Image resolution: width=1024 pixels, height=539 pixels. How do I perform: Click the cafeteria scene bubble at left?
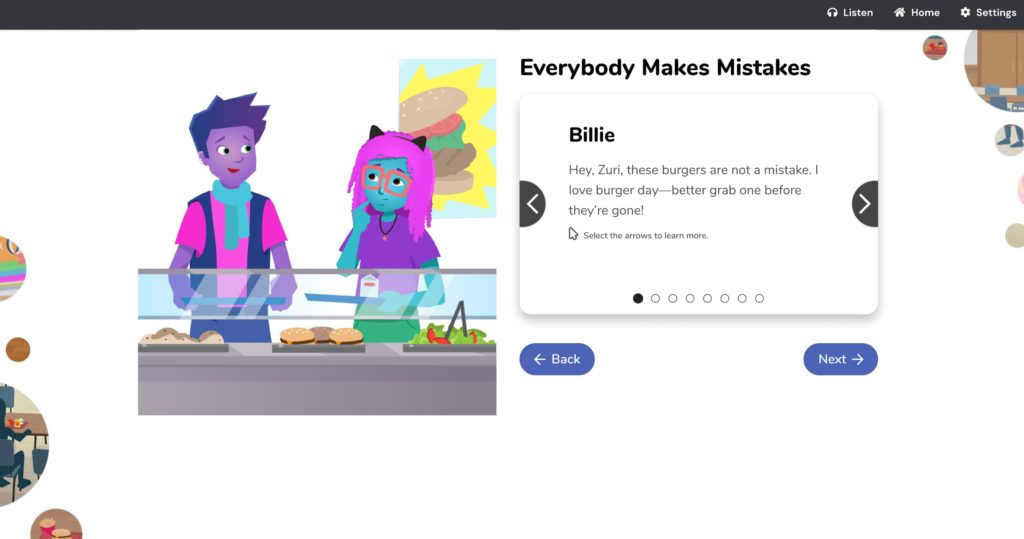pos(23,445)
